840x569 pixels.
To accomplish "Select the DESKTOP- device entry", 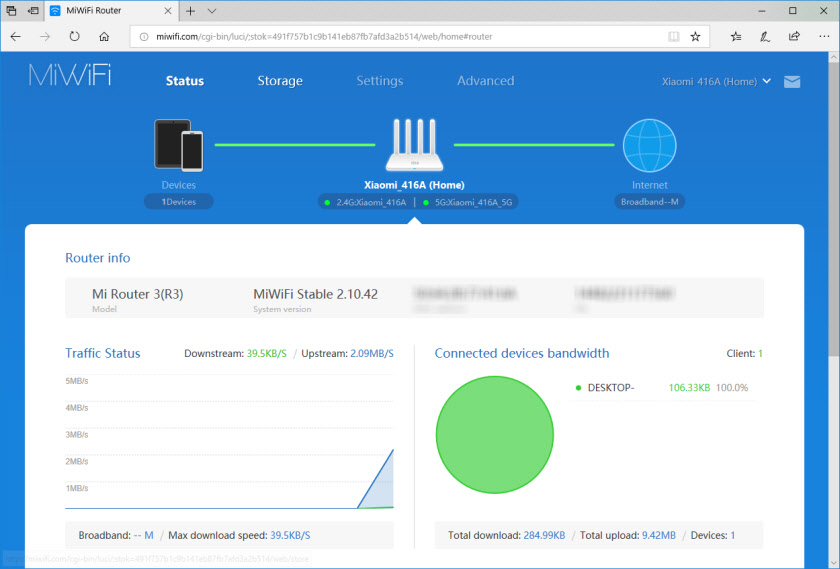I will point(611,387).
